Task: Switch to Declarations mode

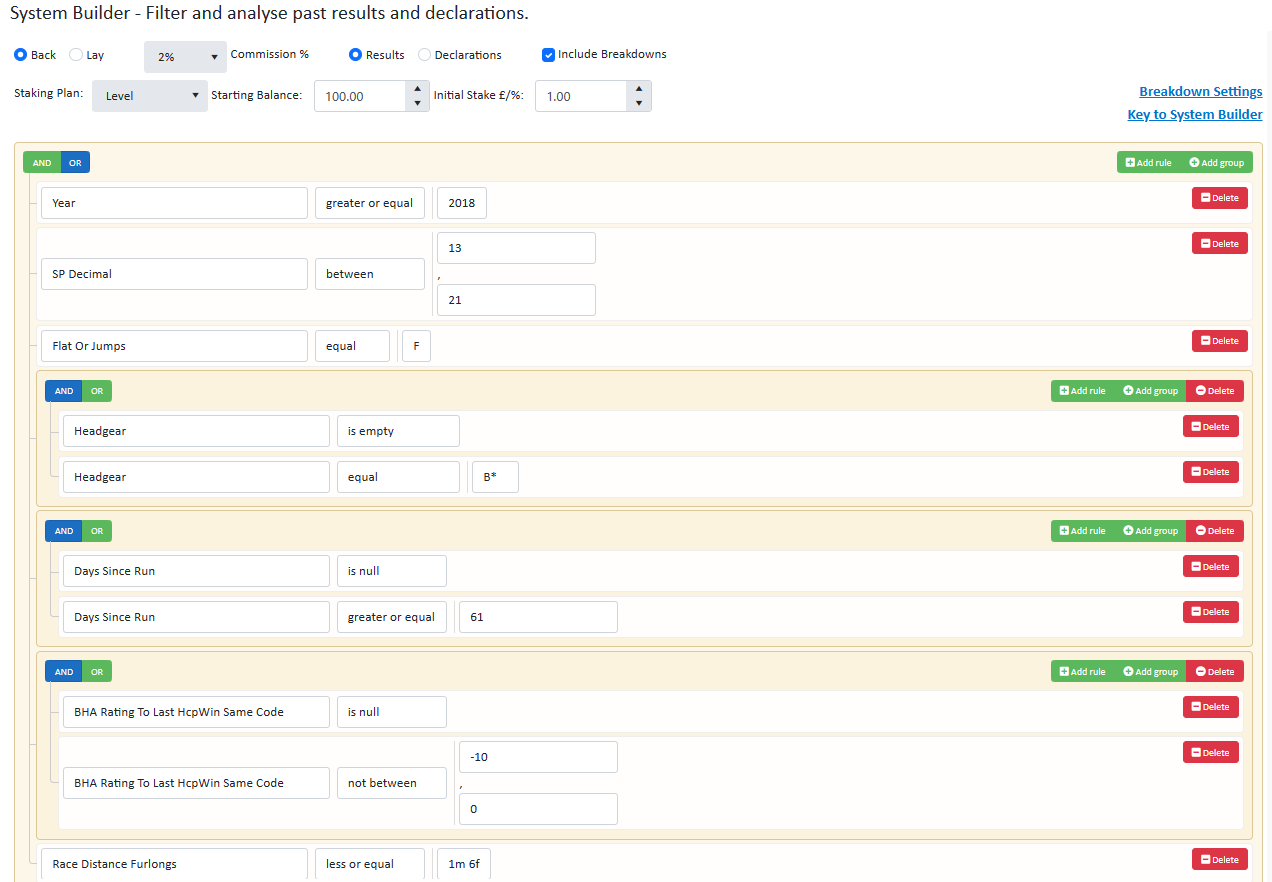Action: [x=425, y=55]
